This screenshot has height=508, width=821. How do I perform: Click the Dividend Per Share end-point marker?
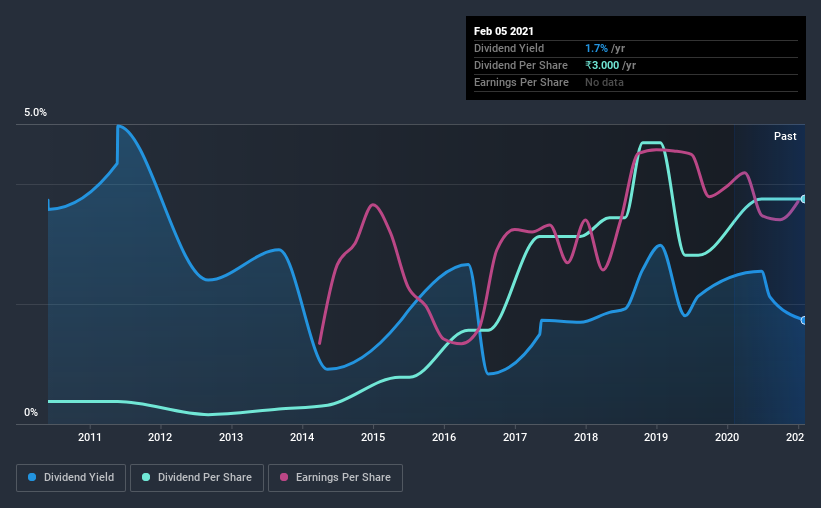click(x=804, y=199)
